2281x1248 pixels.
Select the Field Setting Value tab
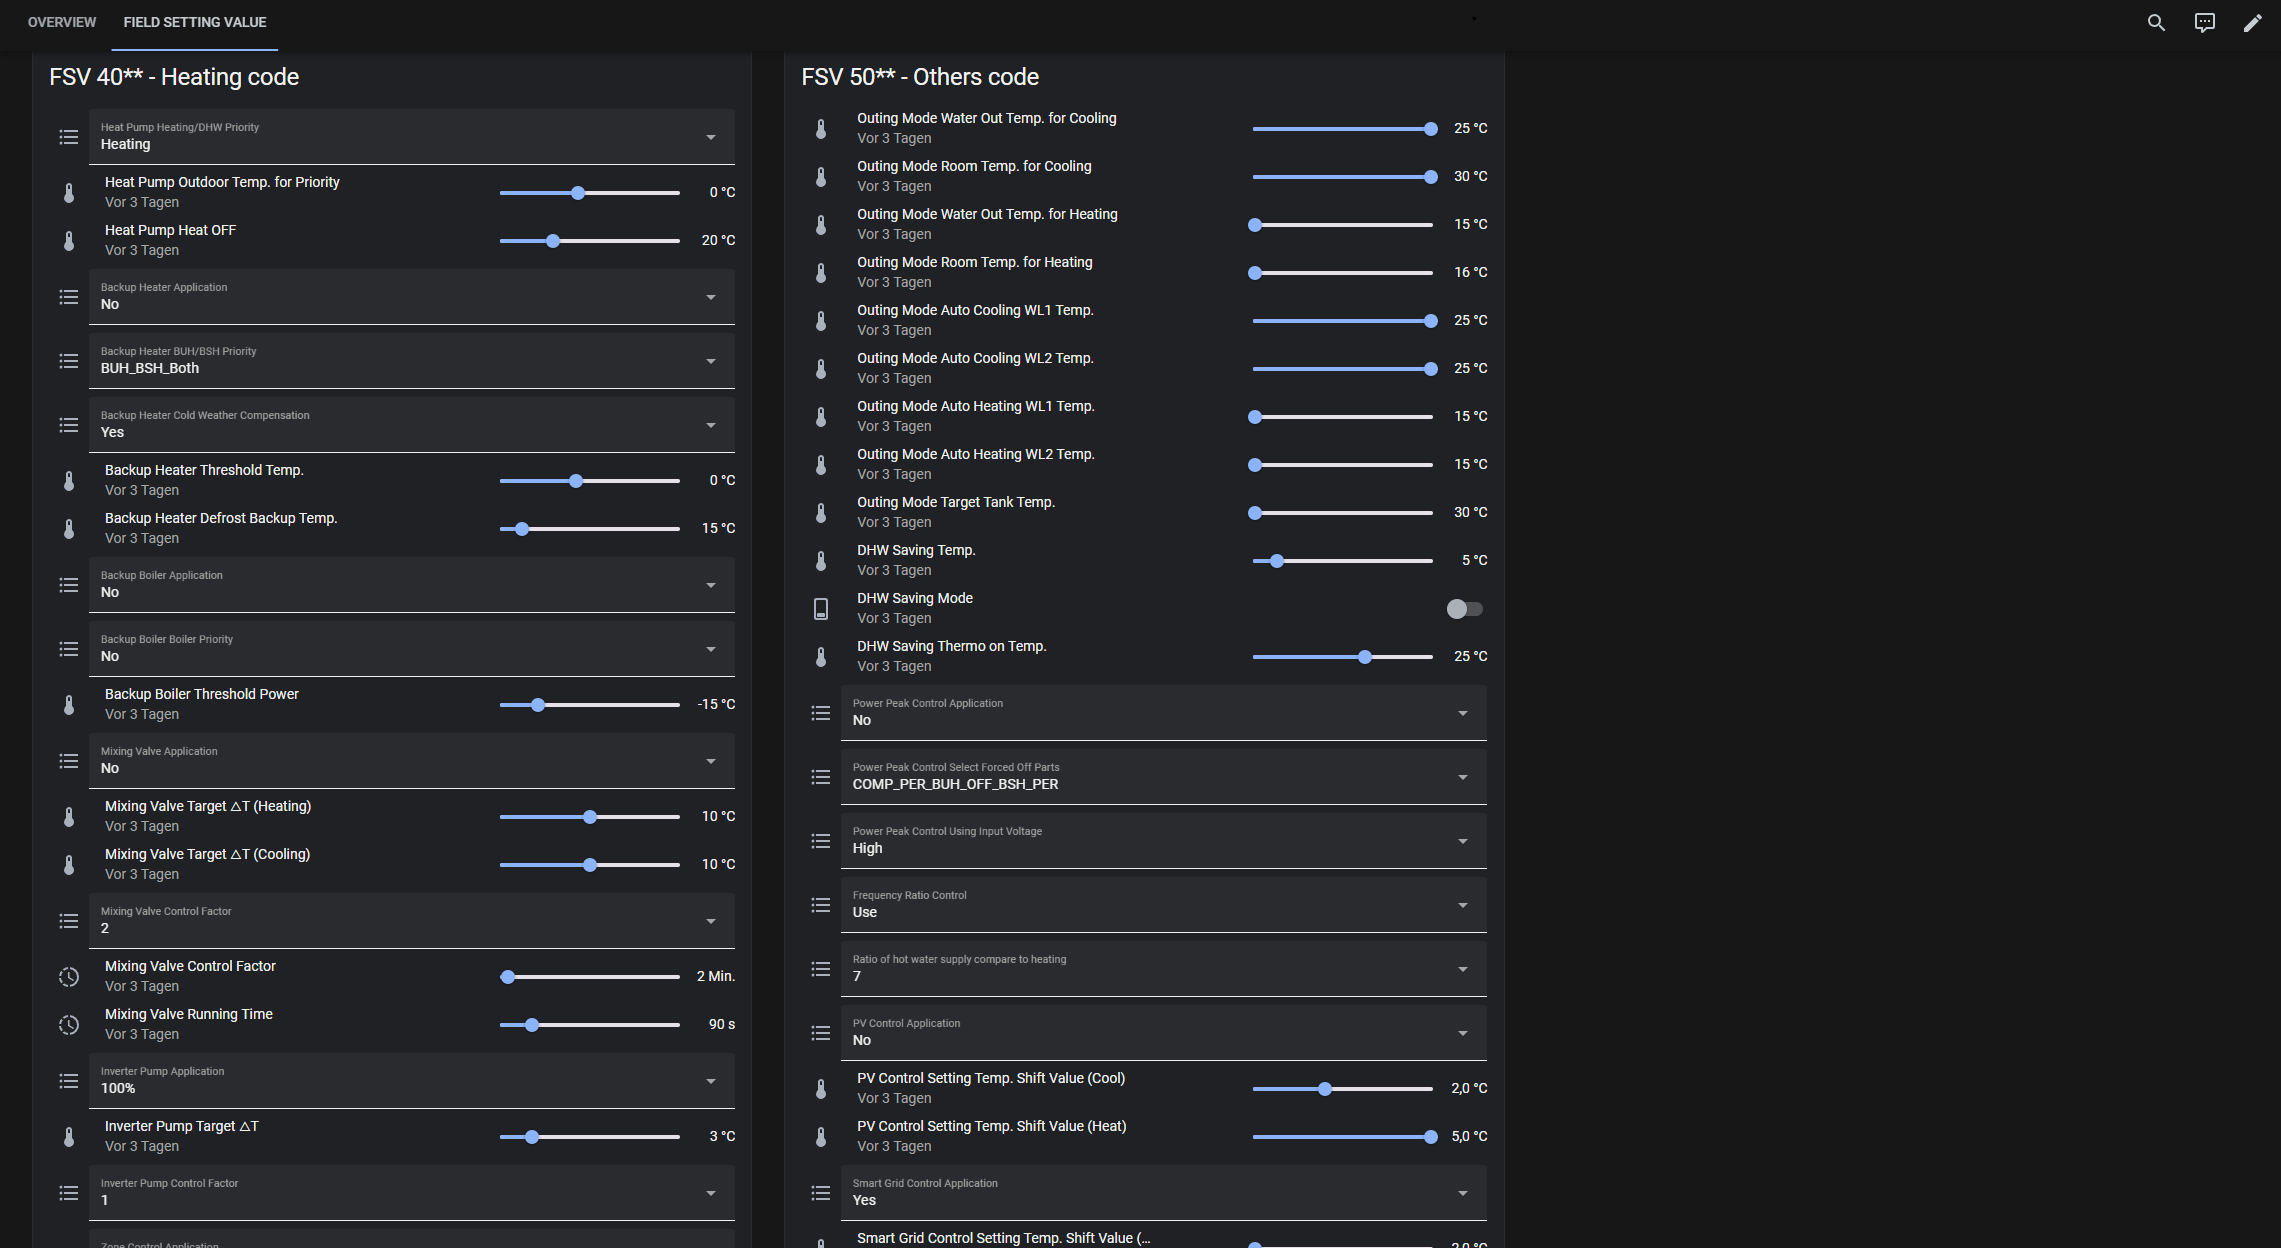tap(195, 22)
